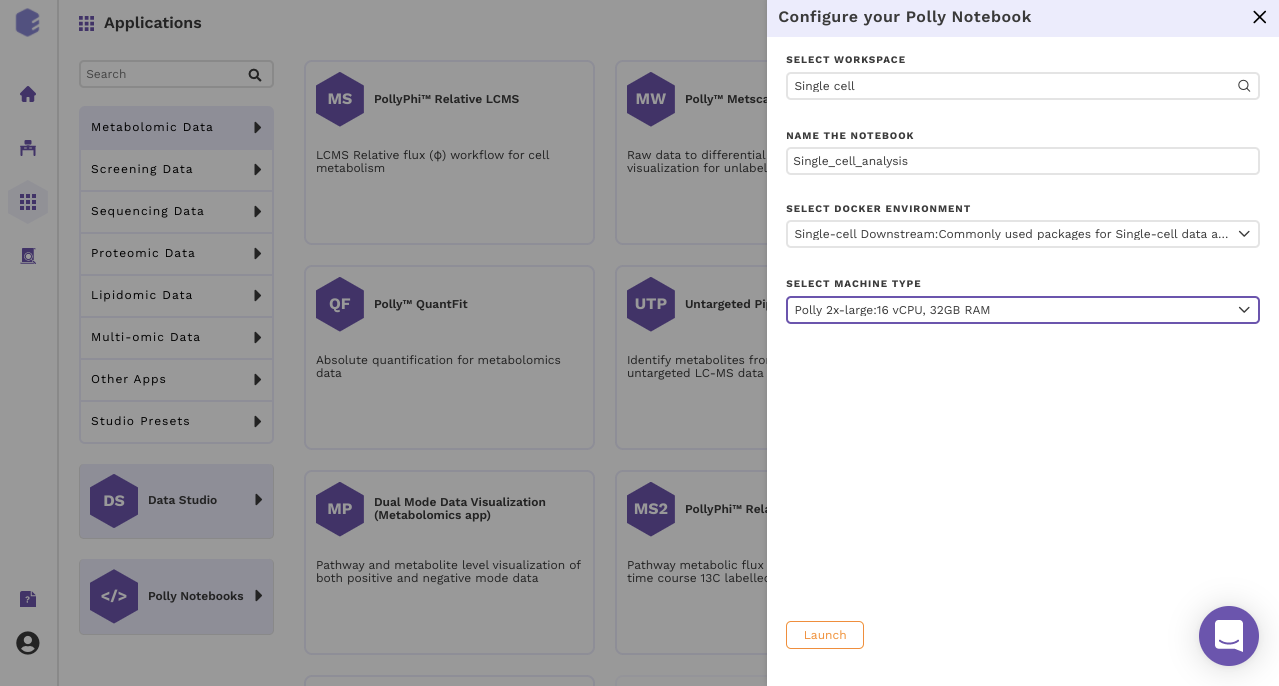Click the MP hexagon Dual Mode Visualization icon
Screen dimensions: 1279x686
coord(340,509)
